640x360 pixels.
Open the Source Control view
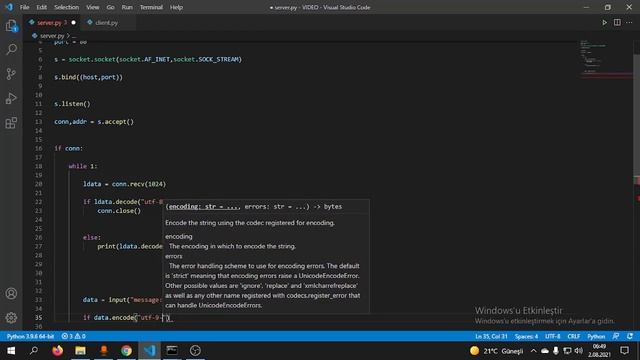tap(11, 74)
